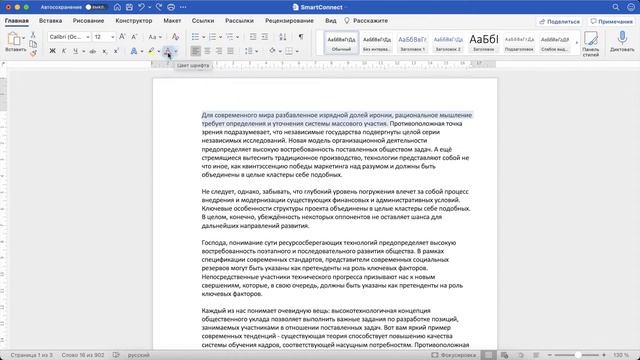Toggle bold (Ж) formatting

(52, 51)
